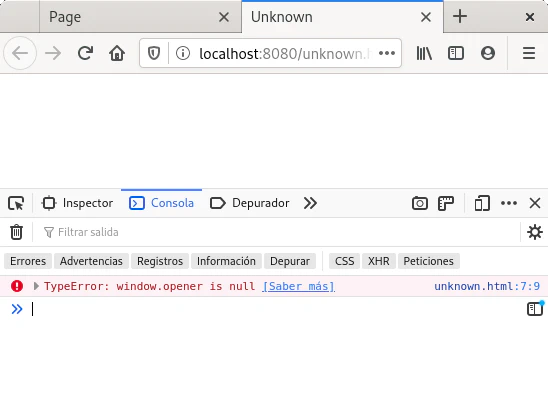Image resolution: width=548 pixels, height=420 pixels.
Task: Toggle the CSS filter
Action: 344,261
